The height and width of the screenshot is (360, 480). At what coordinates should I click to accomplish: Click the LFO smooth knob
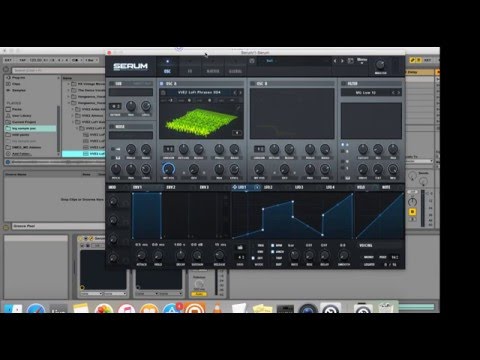[343, 256]
